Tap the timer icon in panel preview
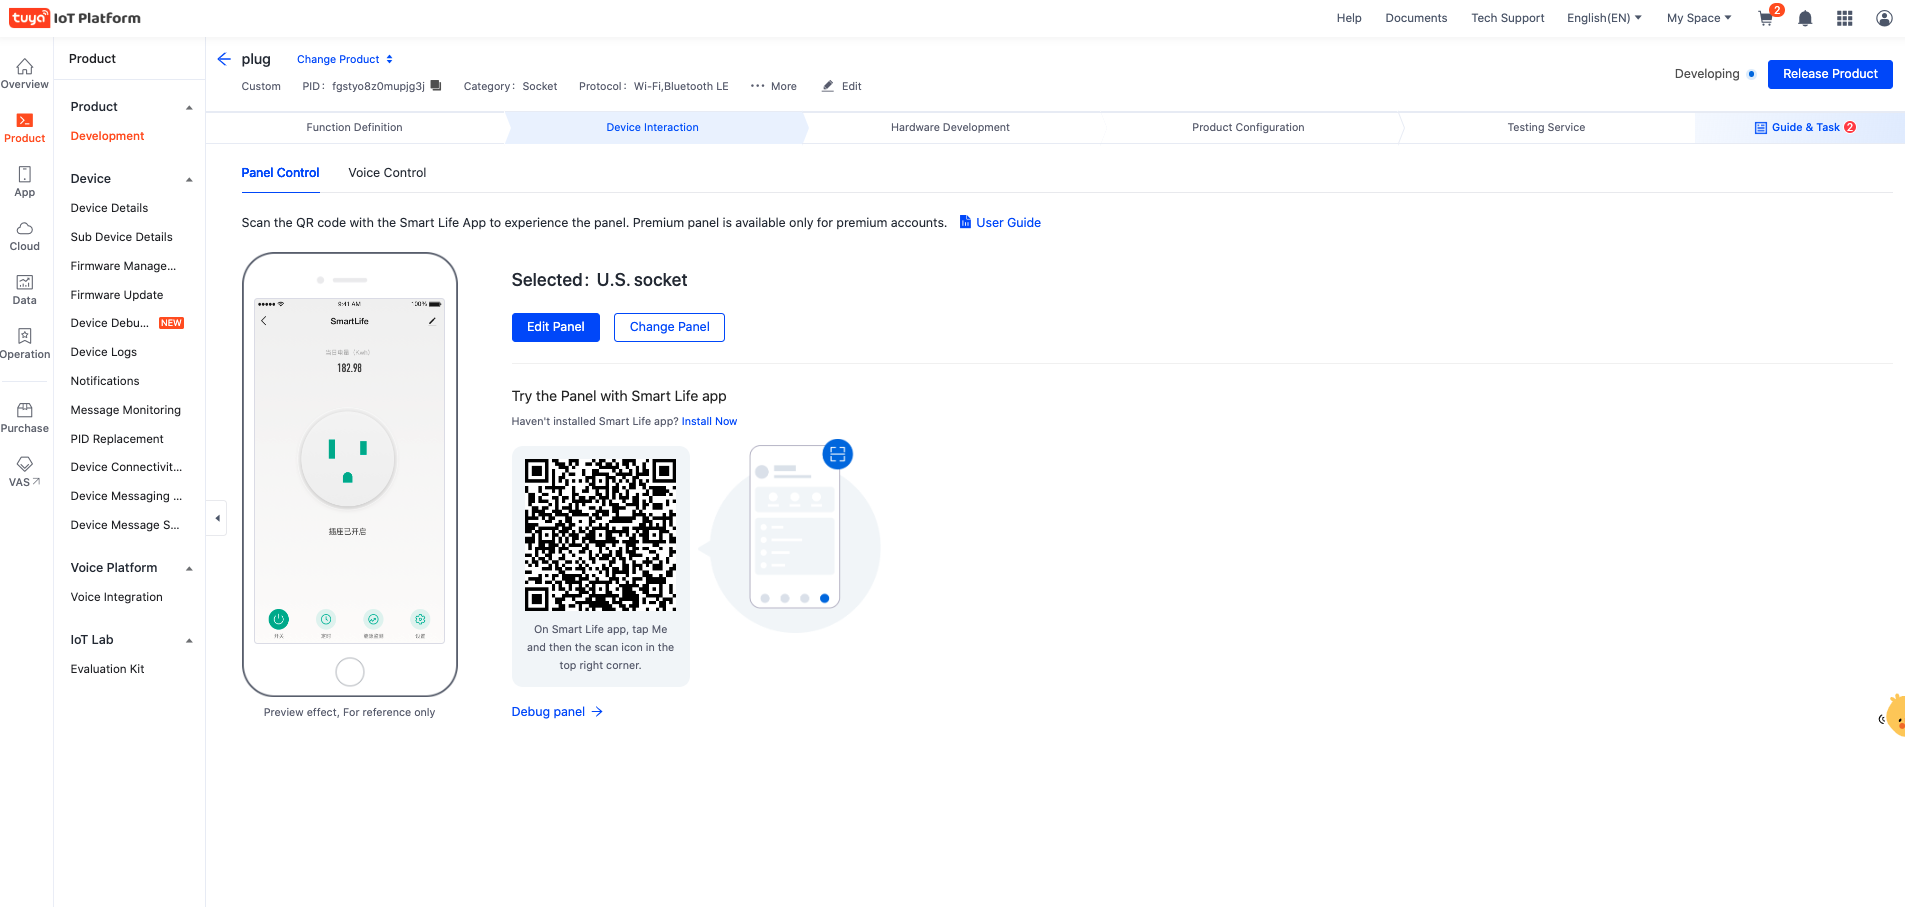This screenshot has width=1905, height=907. pos(326,620)
